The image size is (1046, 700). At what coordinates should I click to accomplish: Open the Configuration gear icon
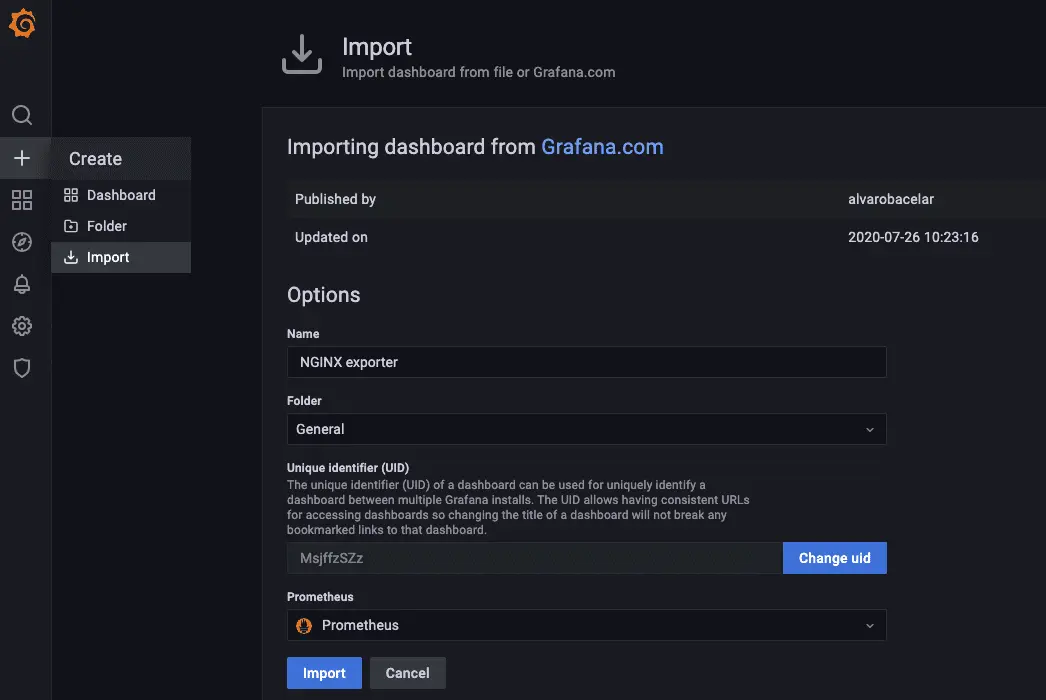pyautogui.click(x=23, y=325)
